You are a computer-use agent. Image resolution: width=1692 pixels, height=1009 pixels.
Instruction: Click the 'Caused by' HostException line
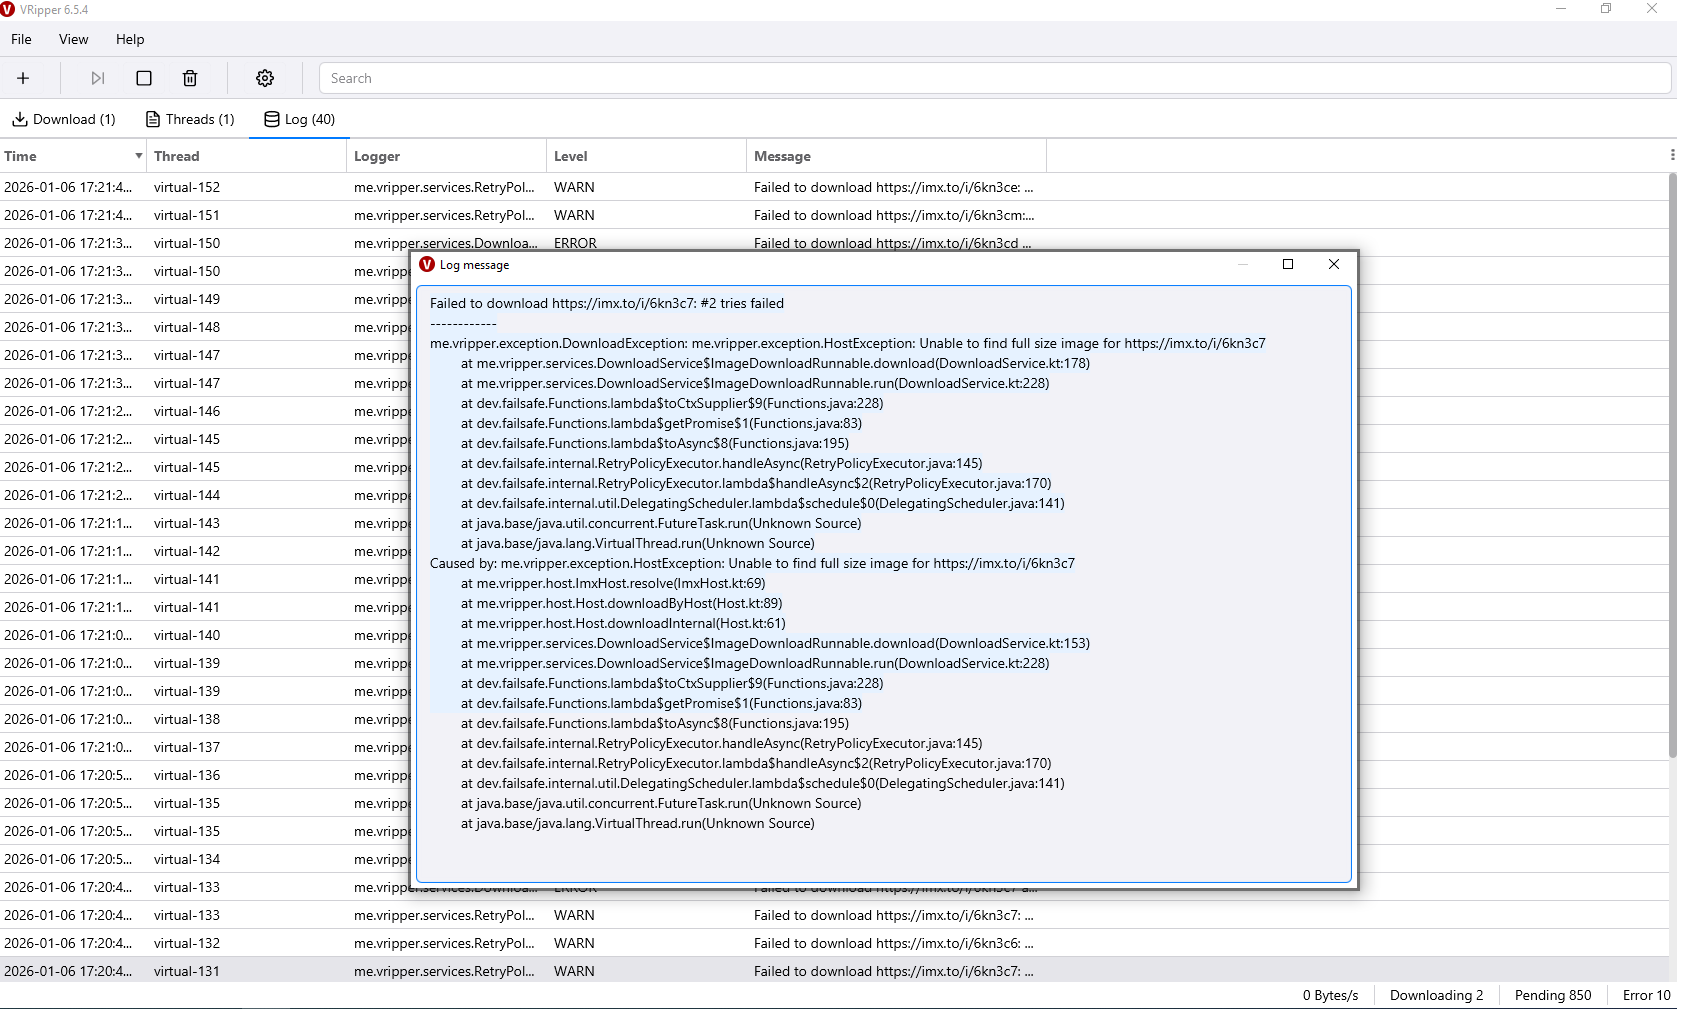point(752,563)
